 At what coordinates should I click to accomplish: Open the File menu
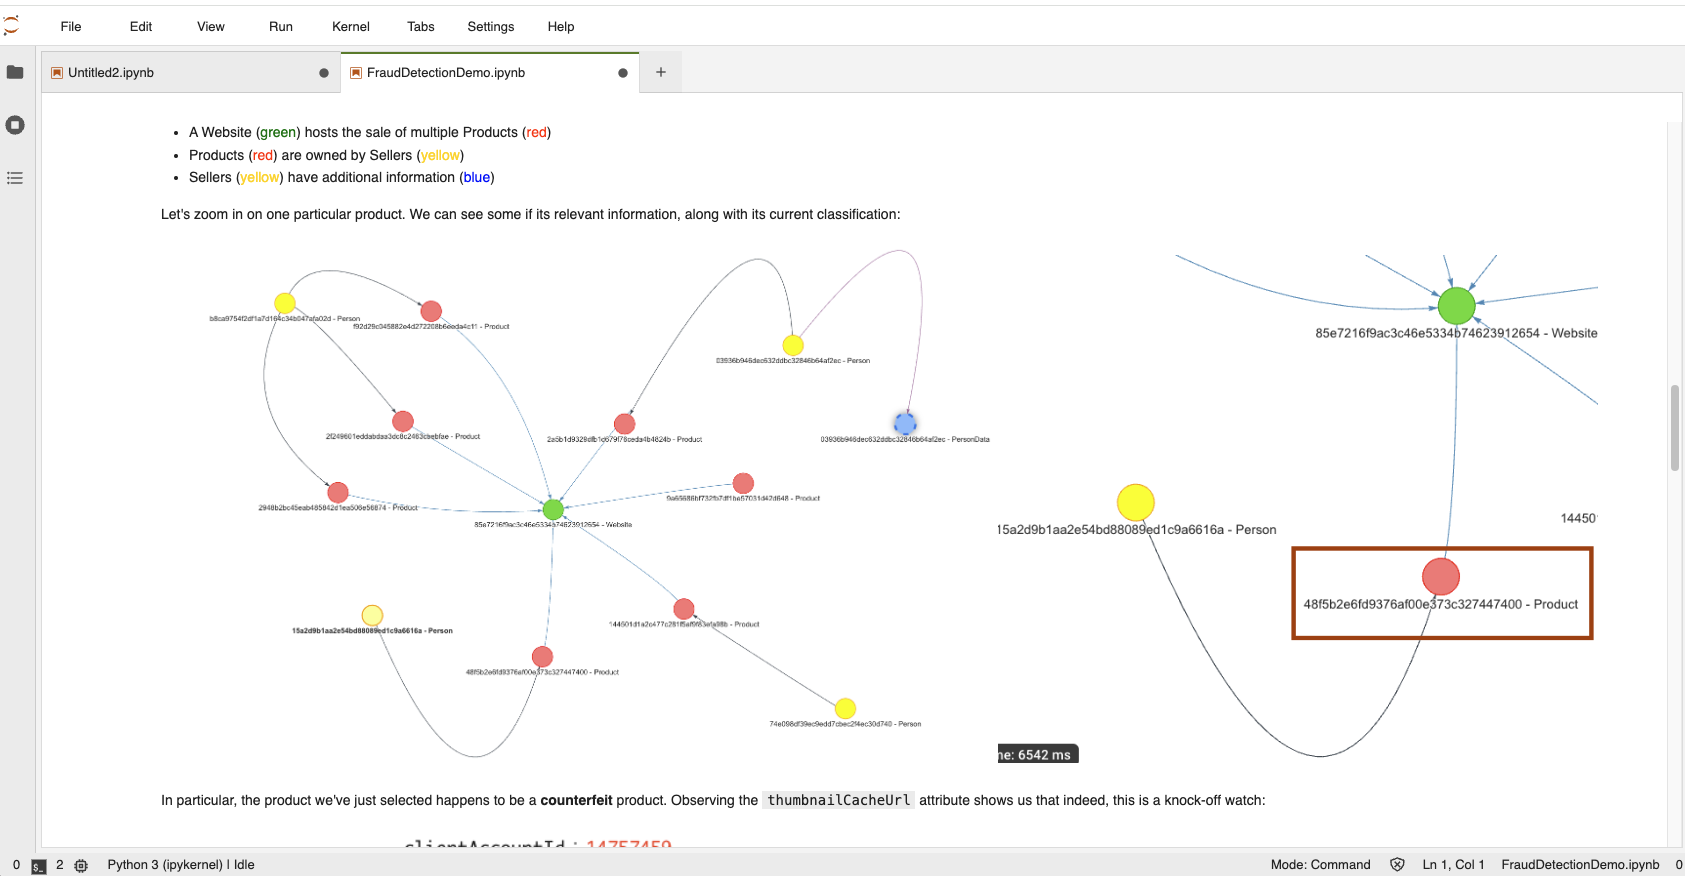click(71, 27)
